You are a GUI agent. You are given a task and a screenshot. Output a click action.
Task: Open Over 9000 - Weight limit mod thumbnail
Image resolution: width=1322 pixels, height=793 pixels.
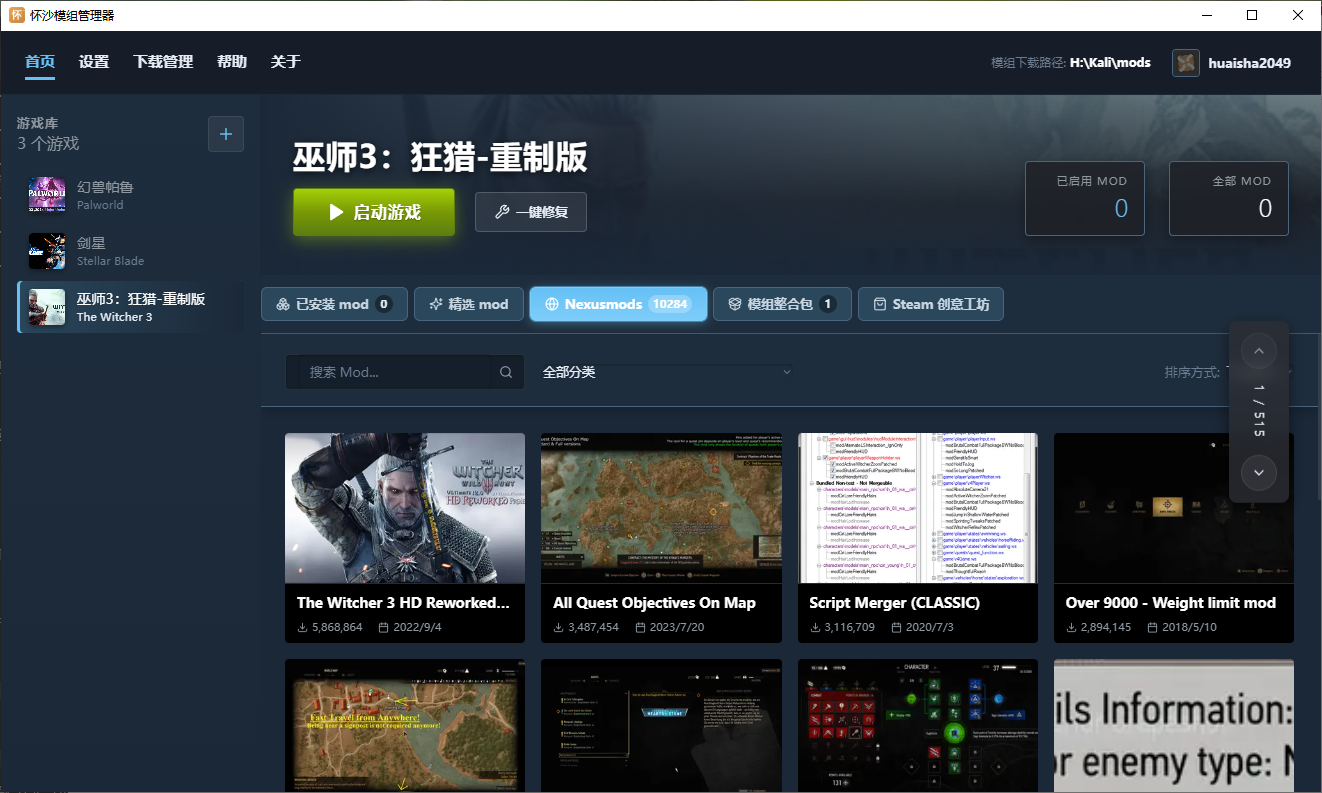point(1174,508)
